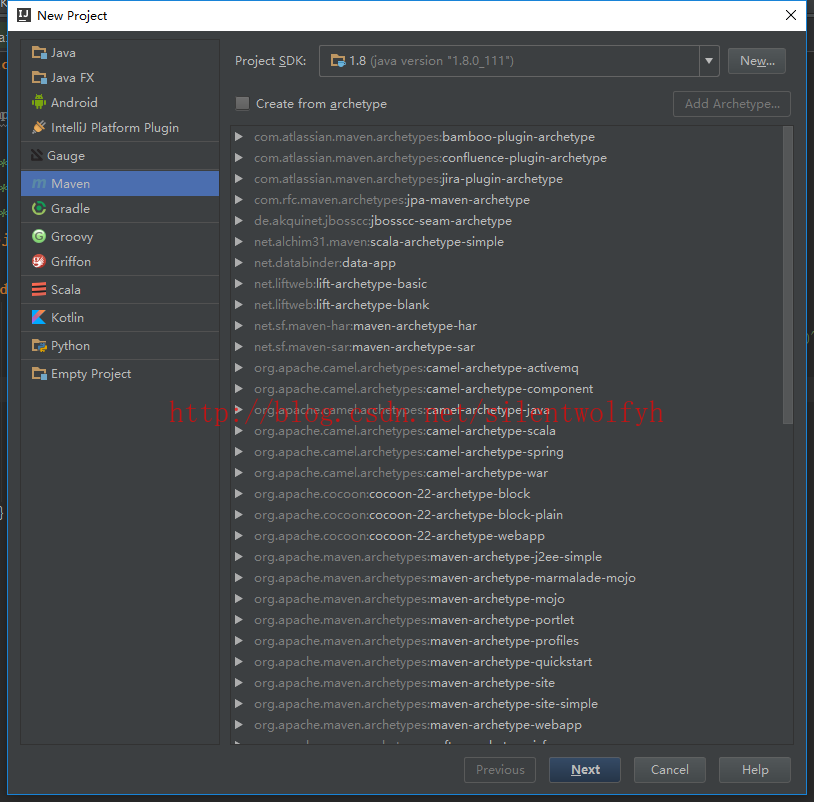
Task: Select the Kotlin project icon
Action: coord(39,318)
